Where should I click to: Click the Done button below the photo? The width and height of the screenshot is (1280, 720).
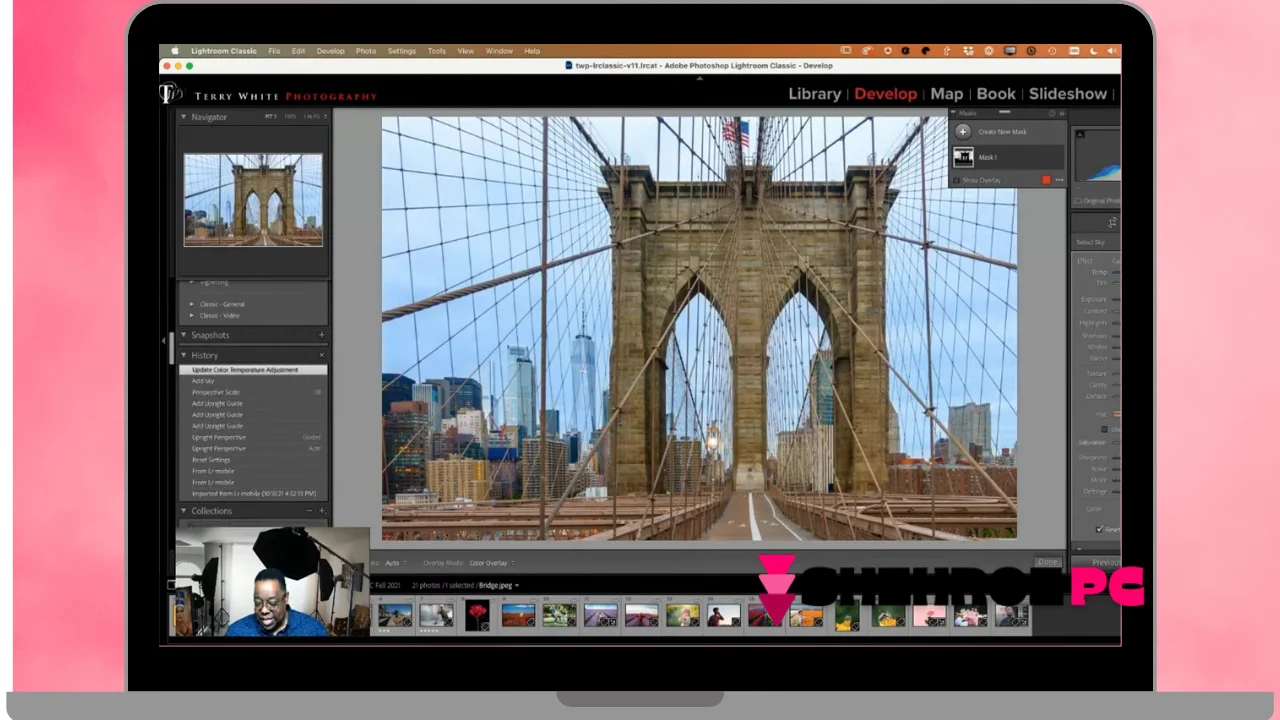[x=1047, y=562]
